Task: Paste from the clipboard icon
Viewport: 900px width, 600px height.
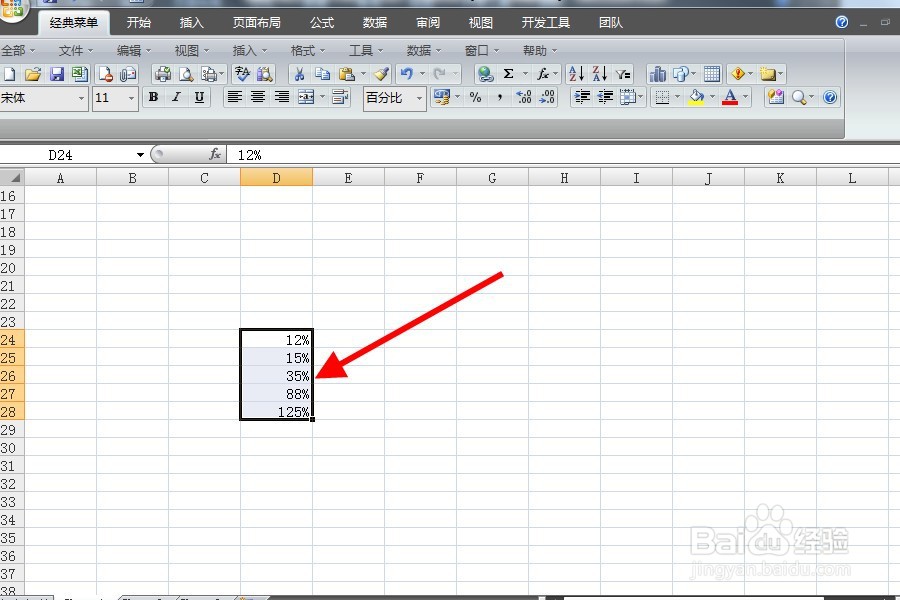Action: tap(346, 74)
